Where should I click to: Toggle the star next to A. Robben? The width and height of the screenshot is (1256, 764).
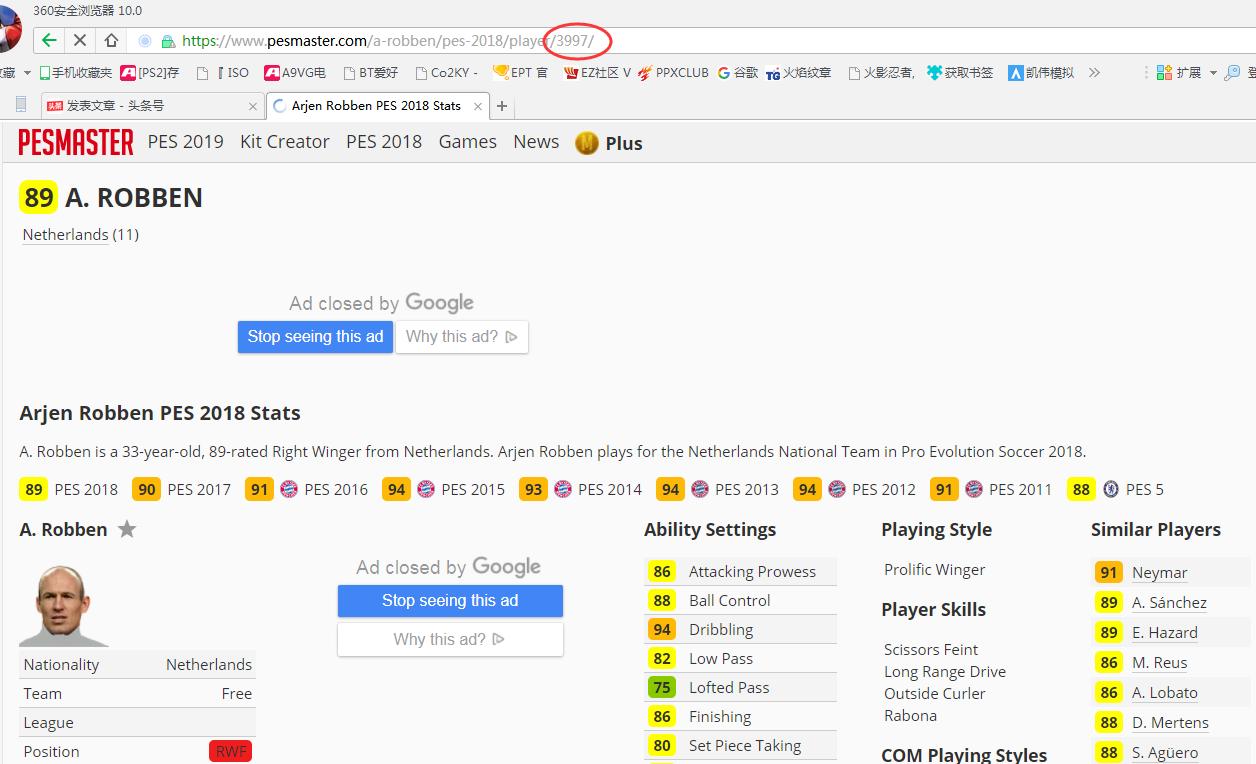[x=127, y=529]
